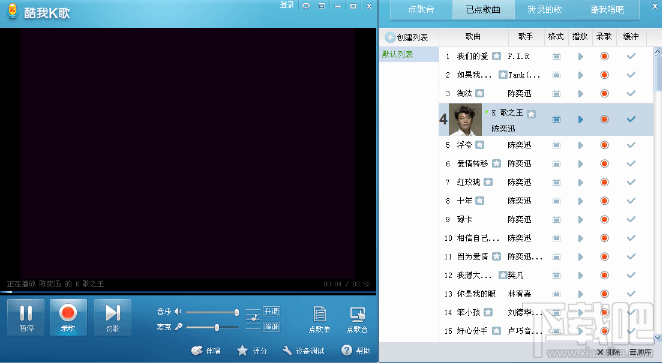Switch to the 酷我唱吧 tab
Image resolution: width=662 pixels, height=363 pixels.
coord(607,9)
